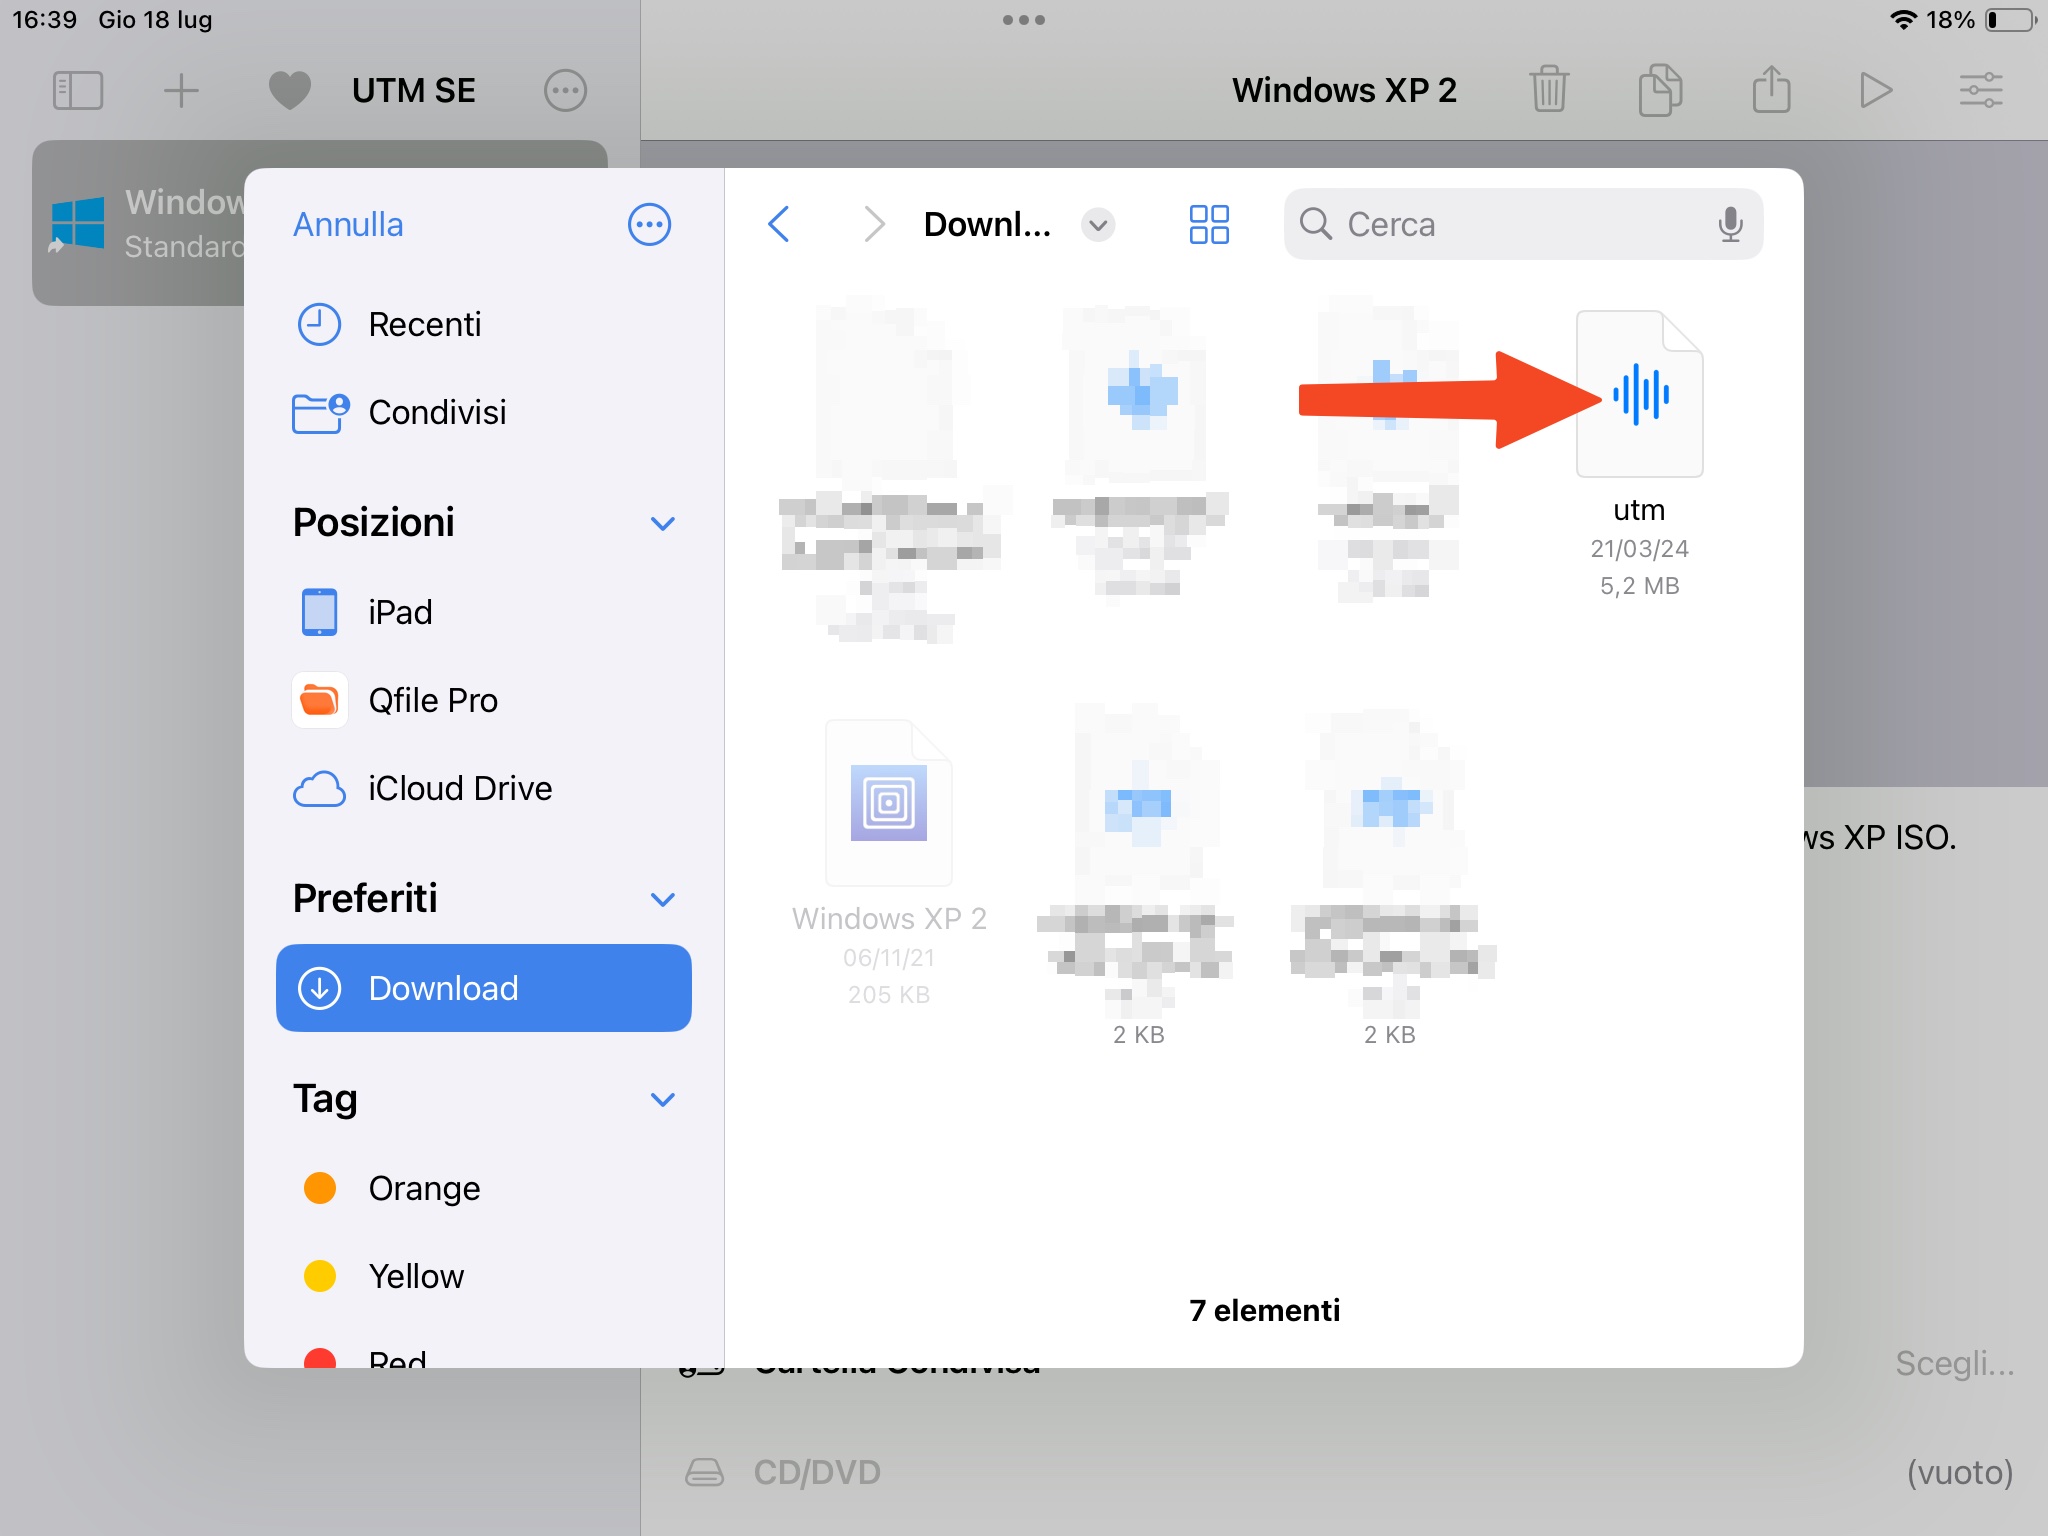Switch file view with grid icon
Image resolution: width=2048 pixels, height=1536 pixels.
tap(1209, 224)
